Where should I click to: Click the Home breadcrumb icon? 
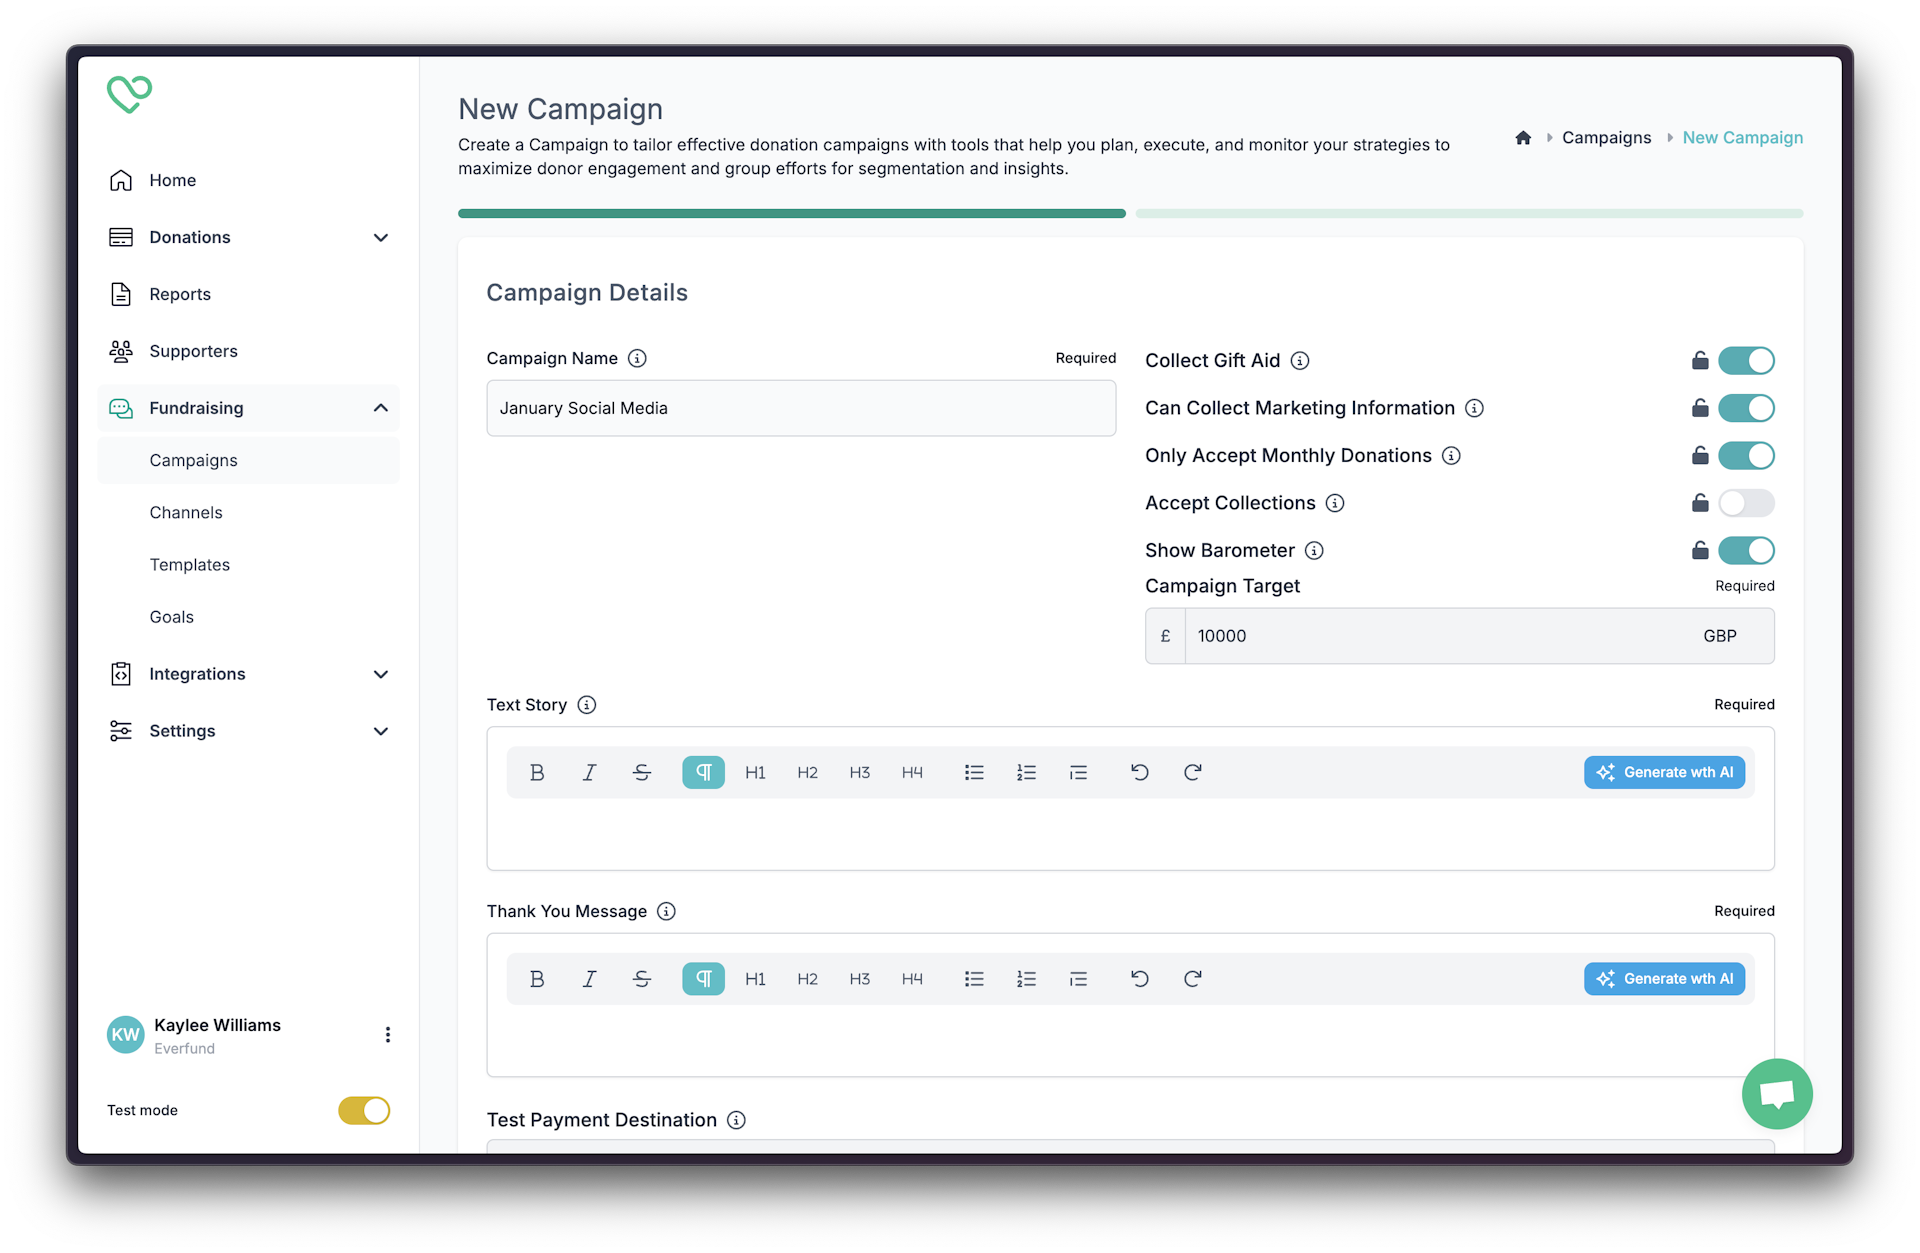click(x=1524, y=137)
